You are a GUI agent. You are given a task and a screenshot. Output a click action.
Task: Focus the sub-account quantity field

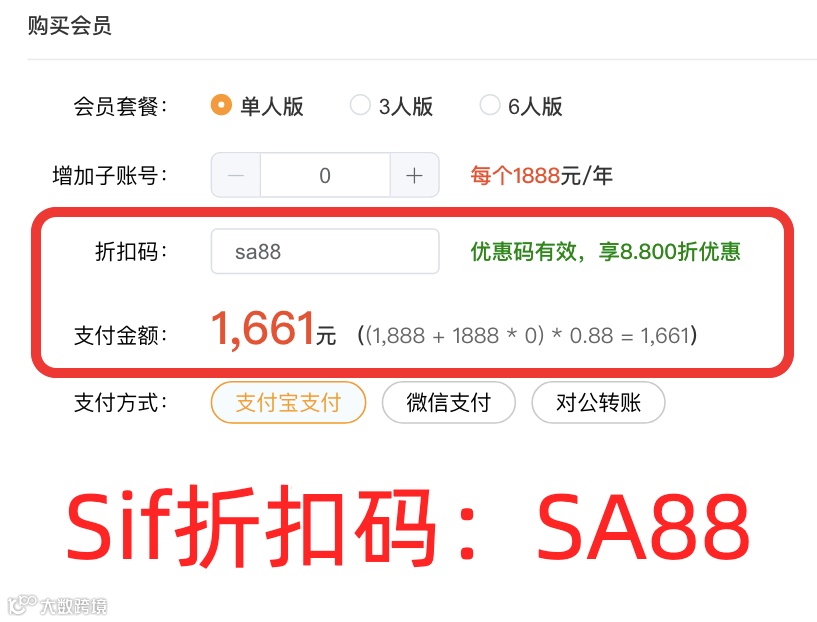pos(325,175)
